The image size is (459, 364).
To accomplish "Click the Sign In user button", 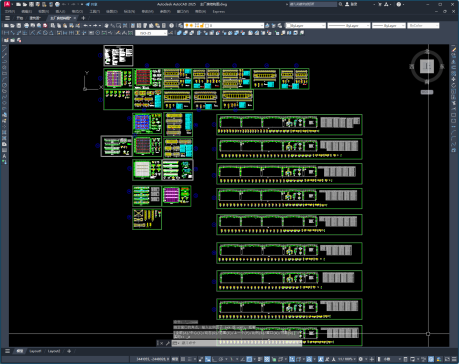I will pyautogui.click(x=351, y=4).
